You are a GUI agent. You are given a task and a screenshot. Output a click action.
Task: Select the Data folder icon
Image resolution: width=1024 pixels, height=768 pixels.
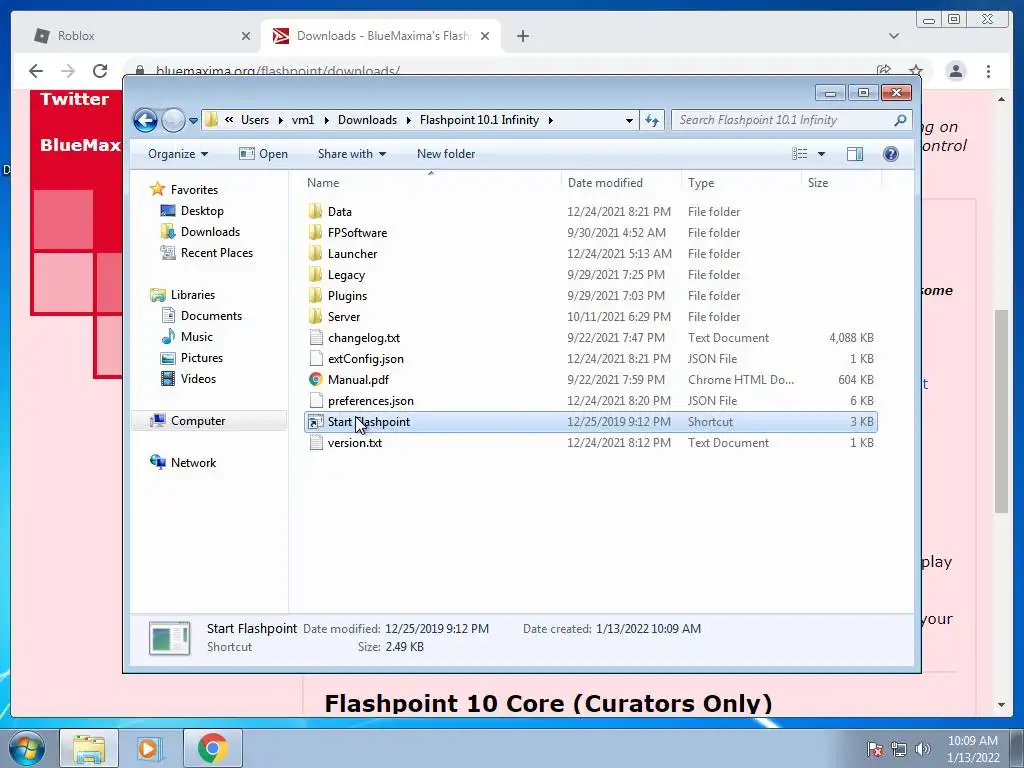[315, 212]
